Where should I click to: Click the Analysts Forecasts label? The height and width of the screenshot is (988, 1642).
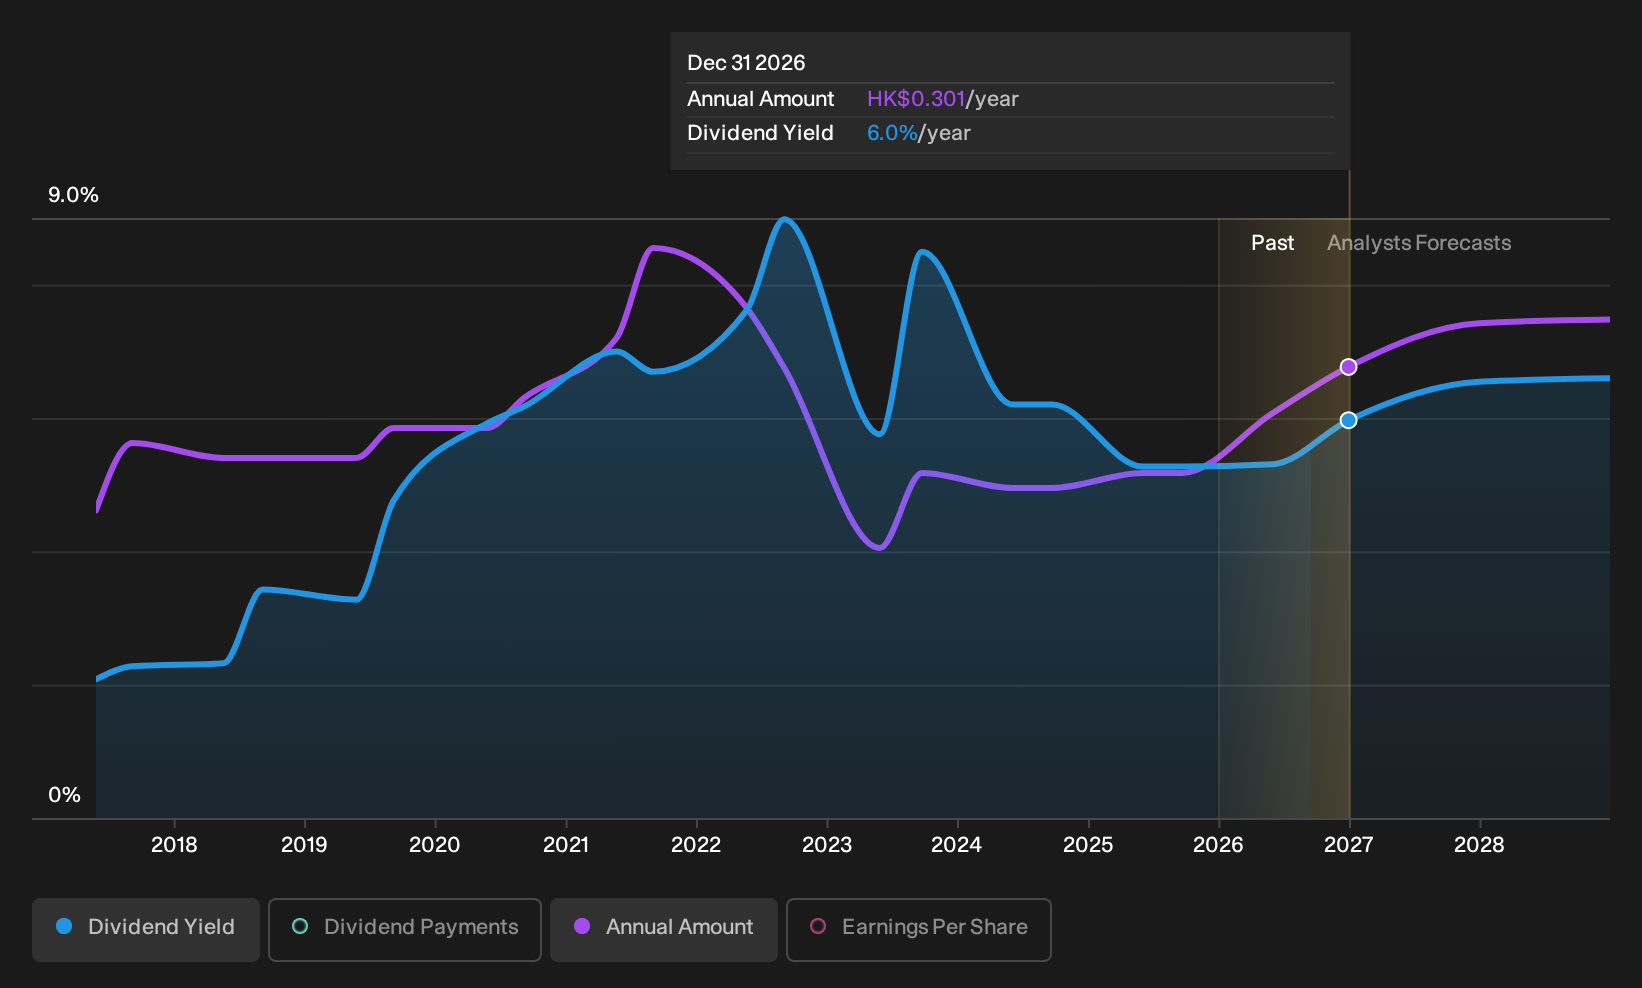coord(1419,243)
